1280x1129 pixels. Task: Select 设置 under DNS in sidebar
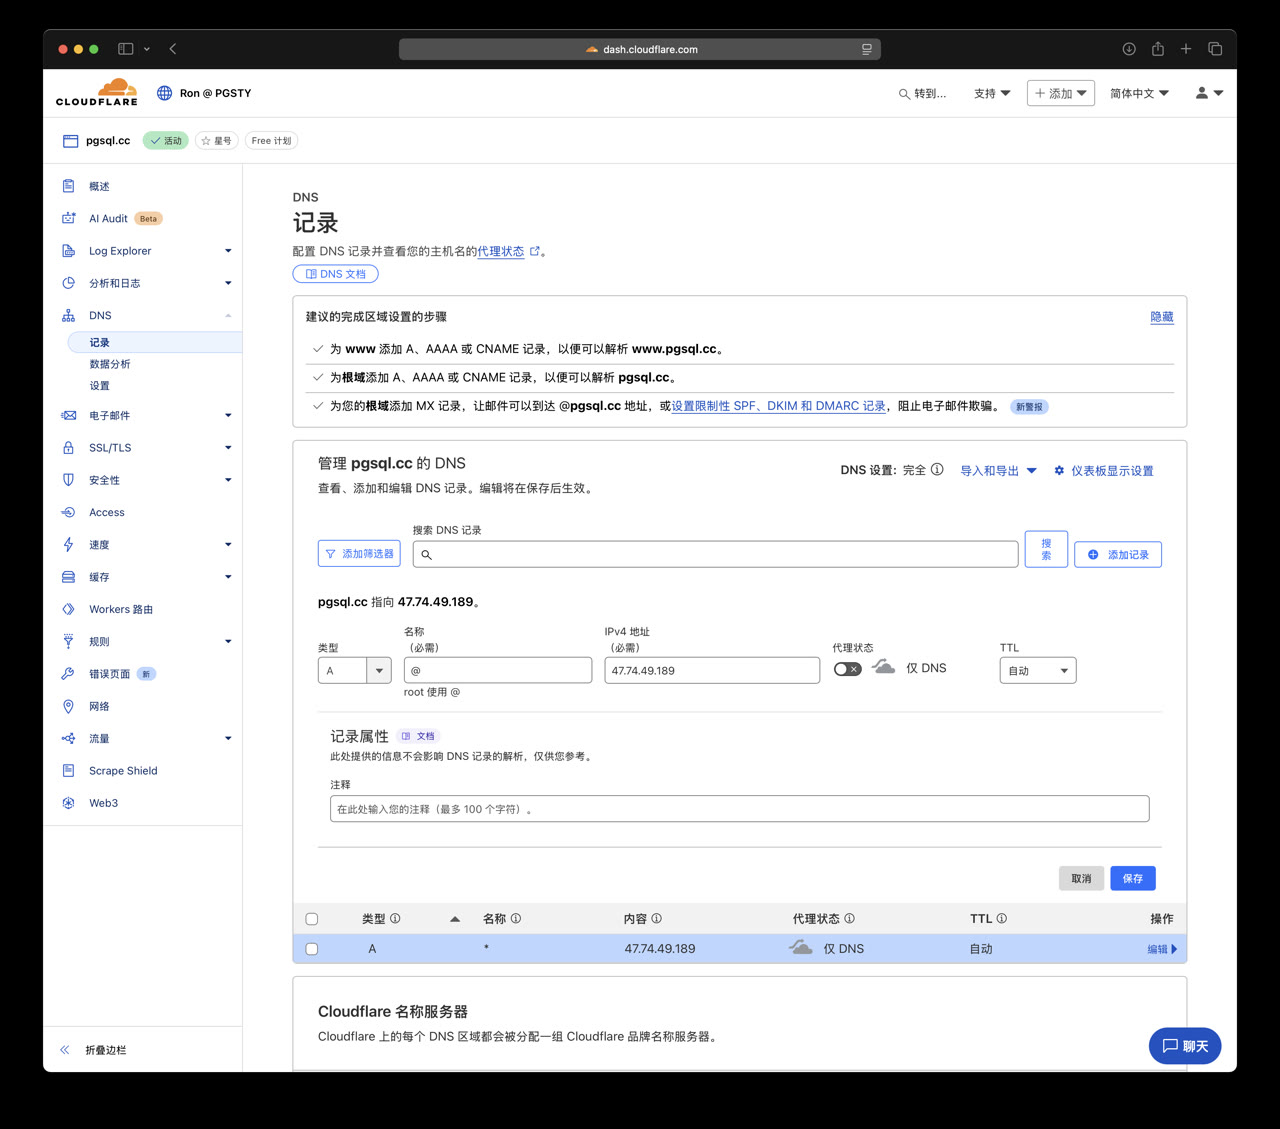click(x=100, y=386)
